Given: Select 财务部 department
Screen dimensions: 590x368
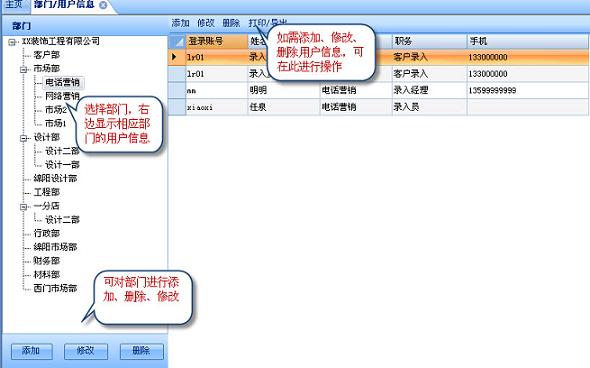Looking at the screenshot, I should [47, 261].
